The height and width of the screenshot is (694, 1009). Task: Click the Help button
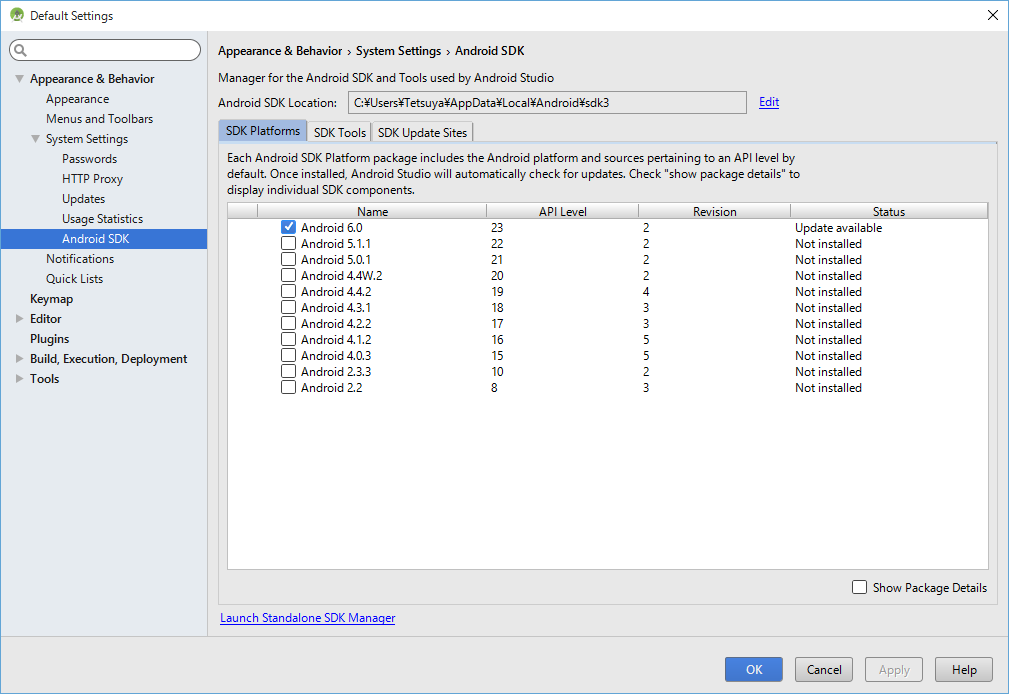964,670
